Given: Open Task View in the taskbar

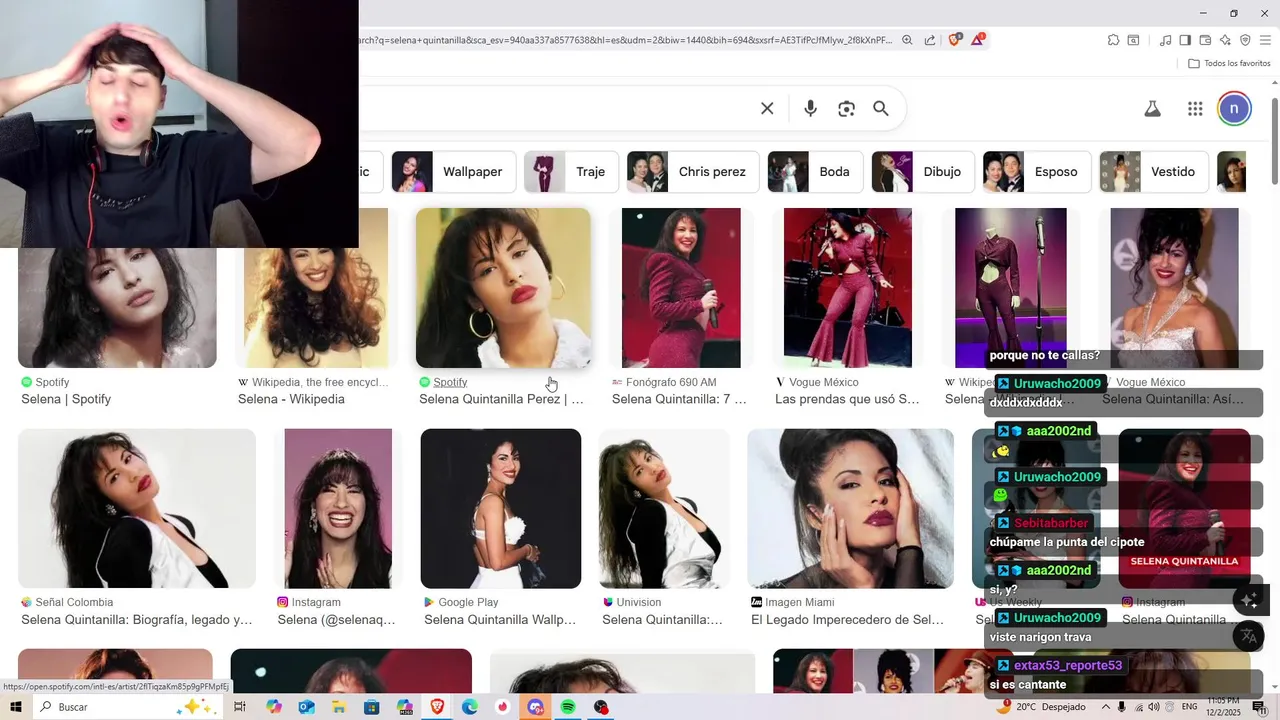Looking at the screenshot, I should [240, 707].
